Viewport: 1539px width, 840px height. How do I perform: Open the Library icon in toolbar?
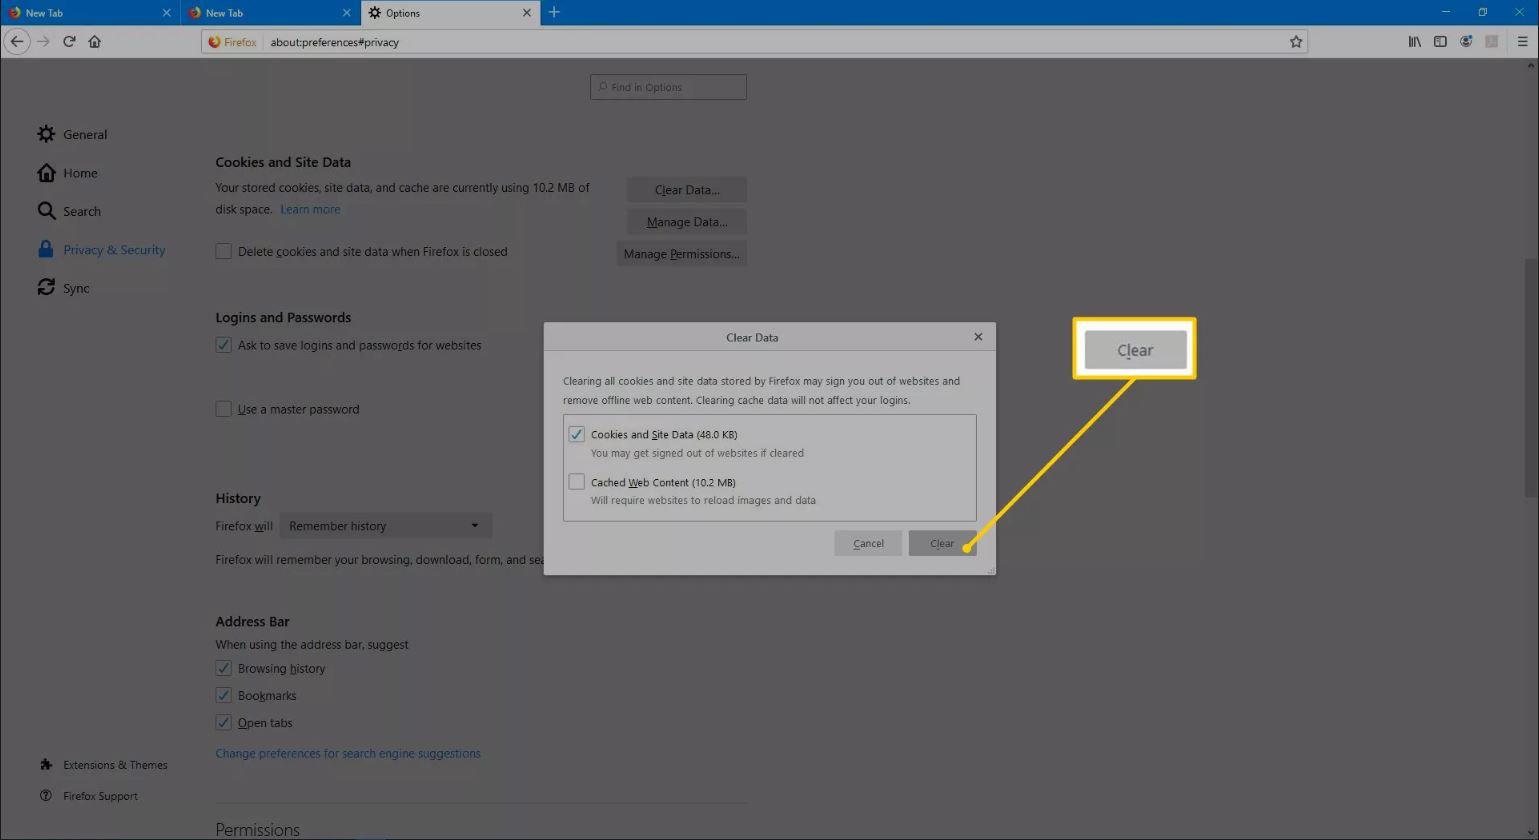(1414, 42)
